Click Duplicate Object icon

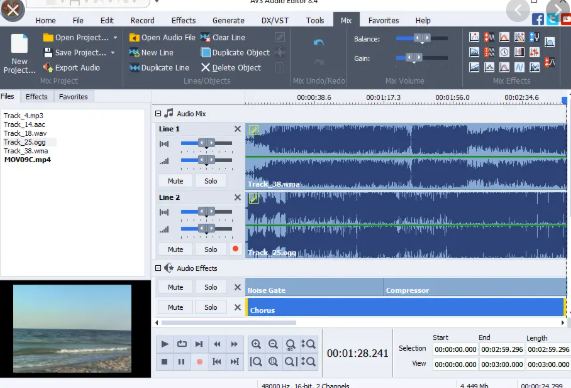pyautogui.click(x=206, y=53)
